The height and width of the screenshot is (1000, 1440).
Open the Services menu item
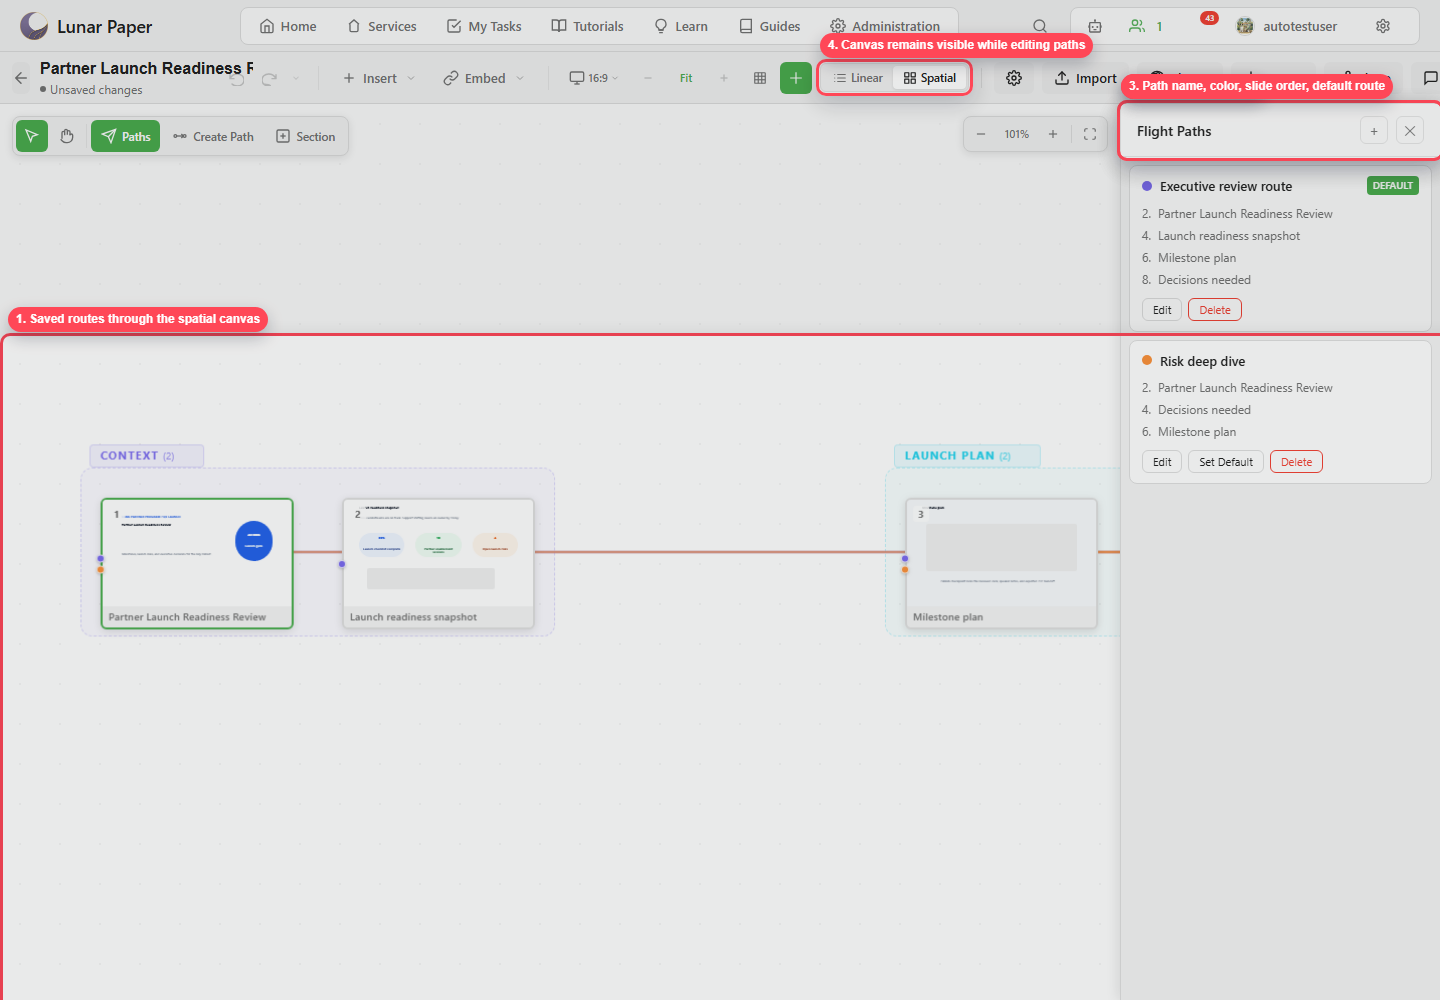click(382, 26)
